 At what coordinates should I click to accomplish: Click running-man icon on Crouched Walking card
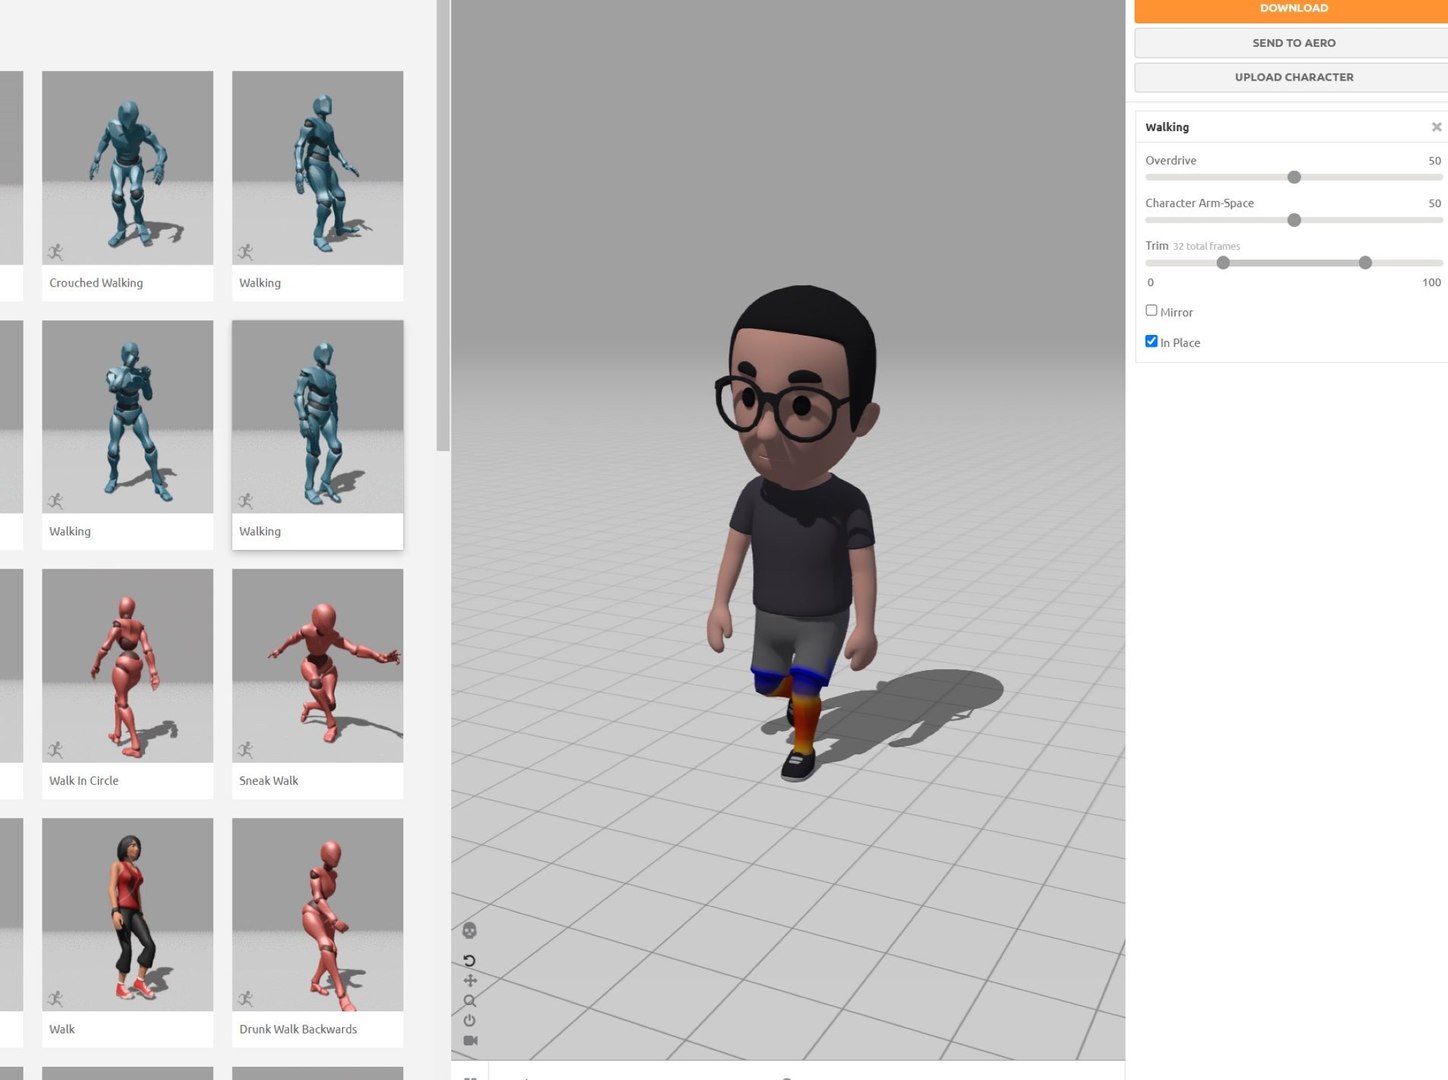click(x=56, y=252)
